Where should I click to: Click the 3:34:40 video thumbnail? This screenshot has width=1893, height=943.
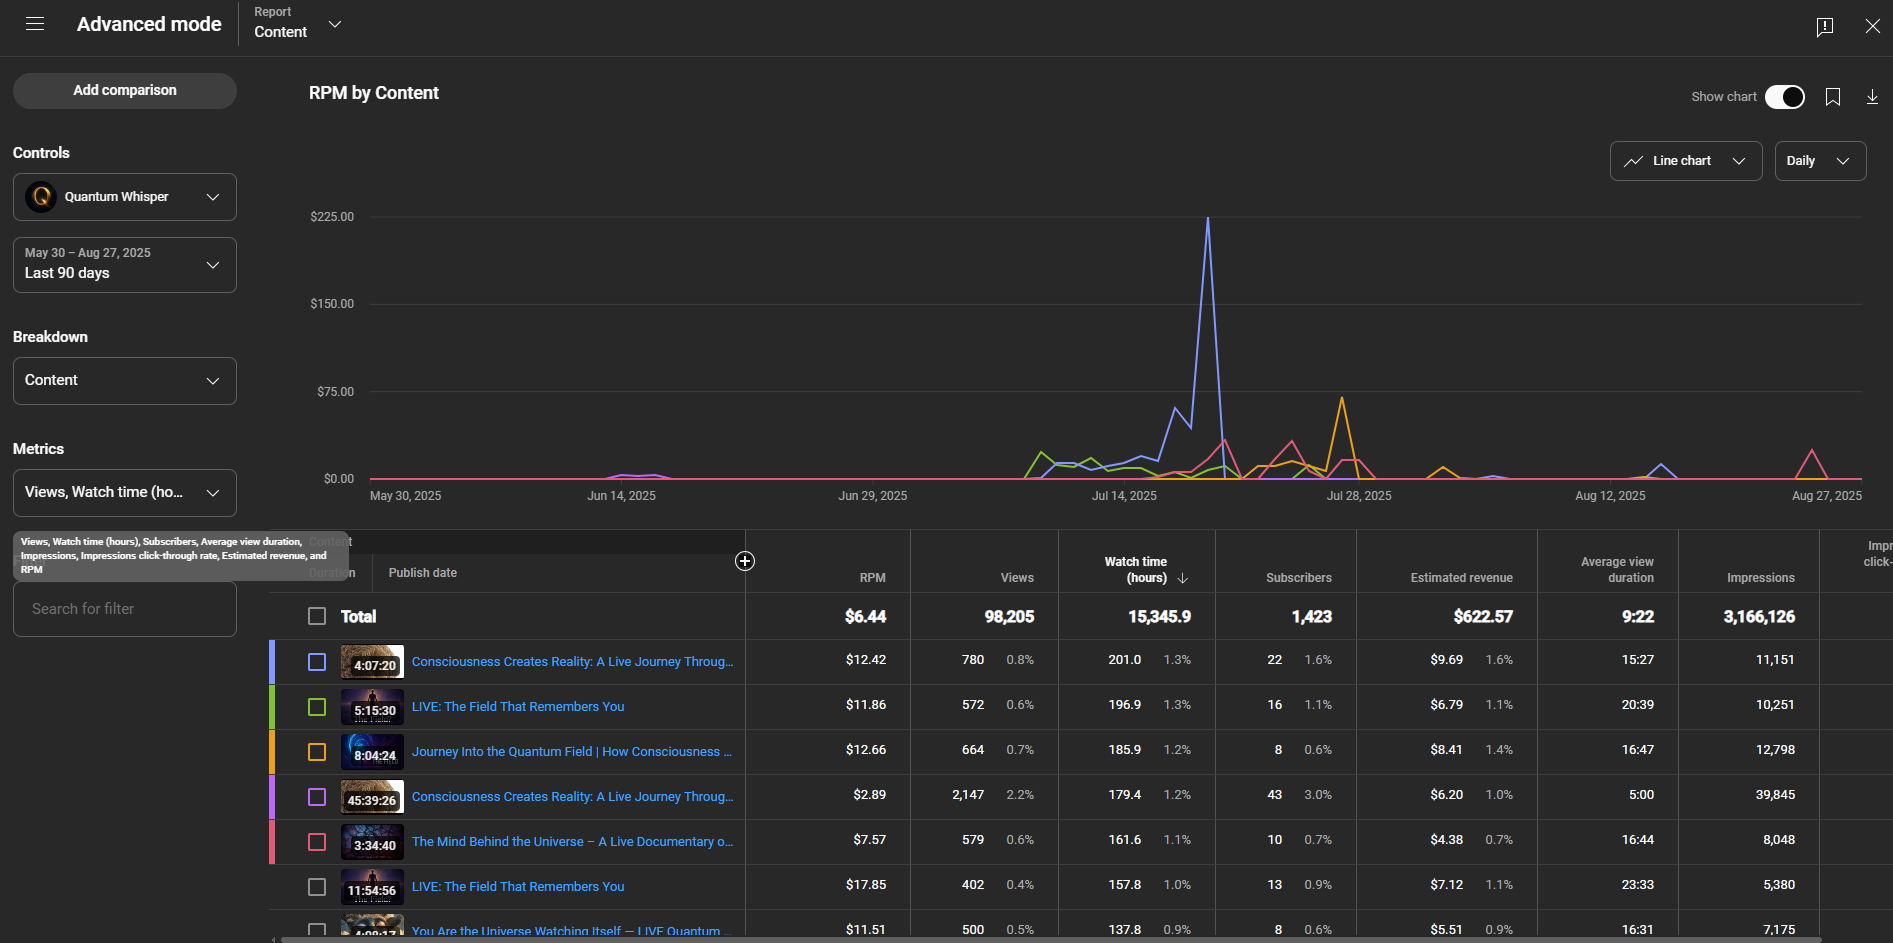click(x=372, y=842)
